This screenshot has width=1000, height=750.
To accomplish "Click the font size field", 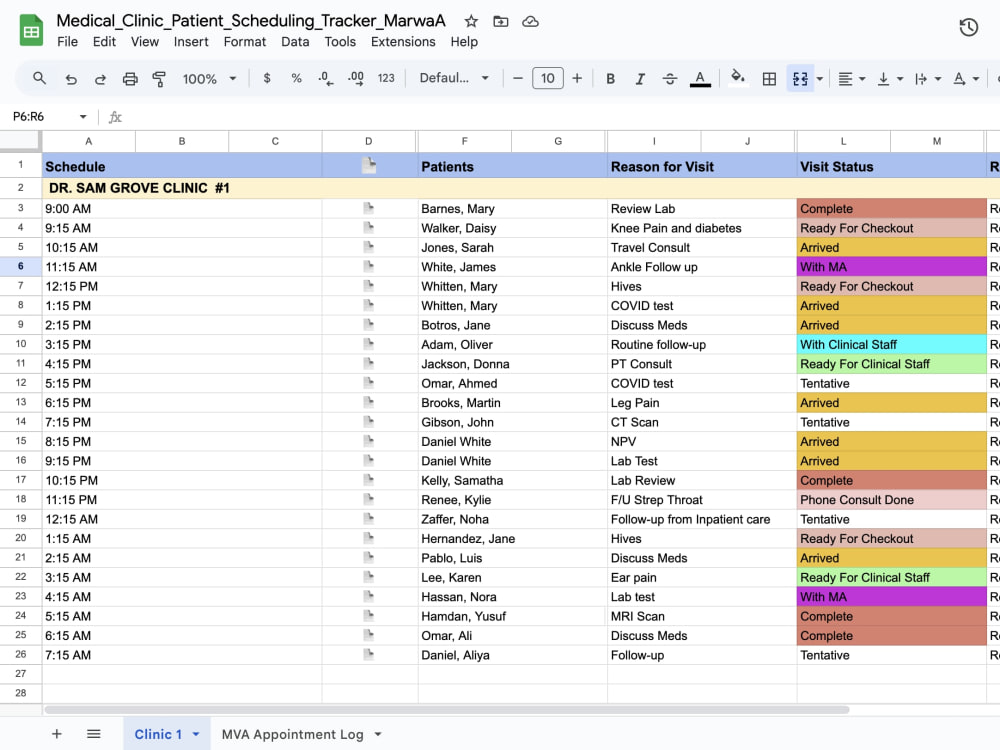I will coord(548,78).
